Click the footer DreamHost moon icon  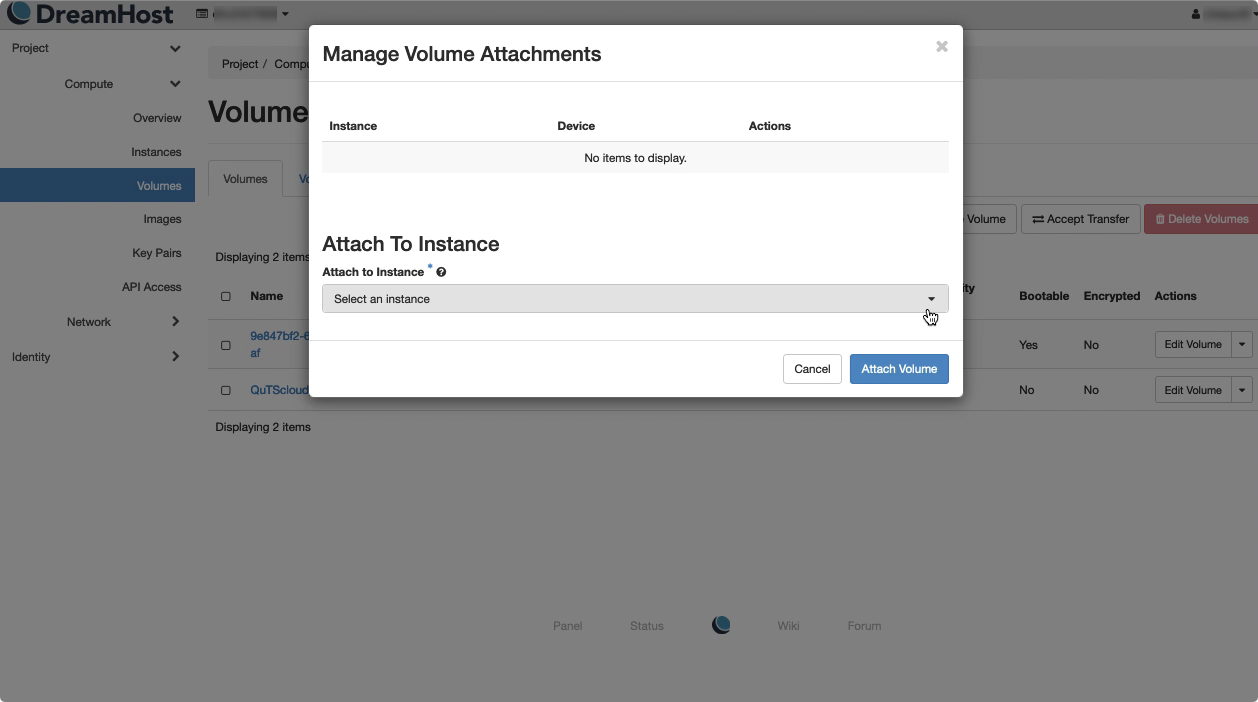tap(721, 625)
